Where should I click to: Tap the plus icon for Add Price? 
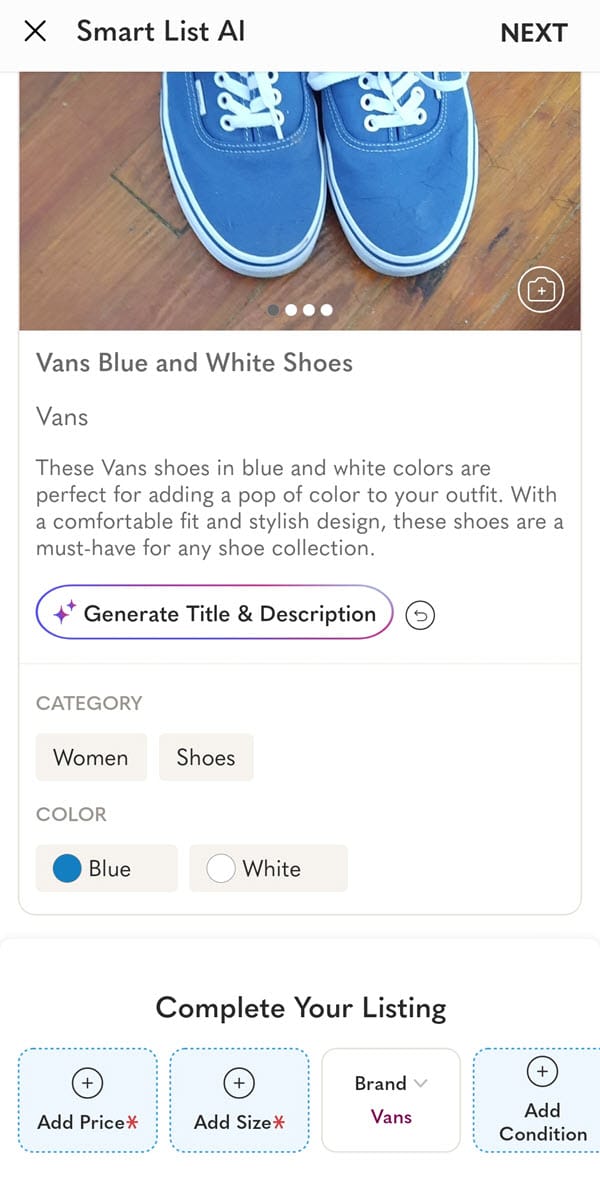[x=87, y=1082]
